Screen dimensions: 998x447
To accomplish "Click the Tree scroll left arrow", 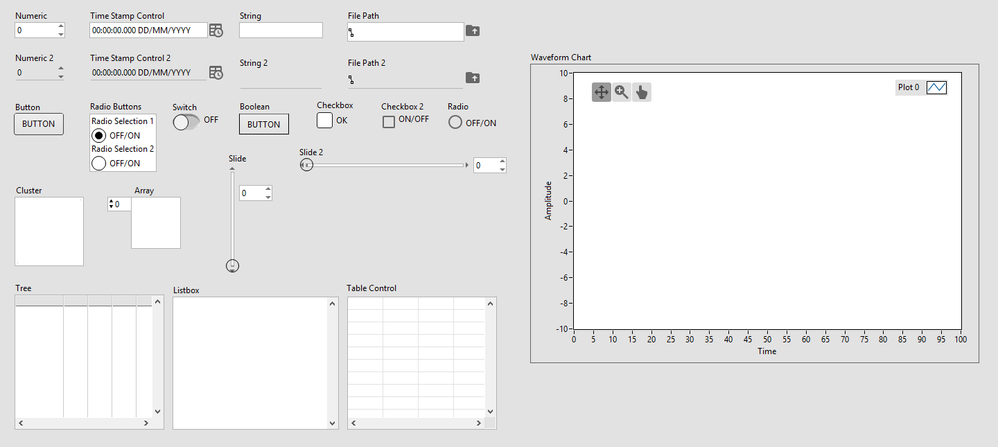I will (x=20, y=423).
